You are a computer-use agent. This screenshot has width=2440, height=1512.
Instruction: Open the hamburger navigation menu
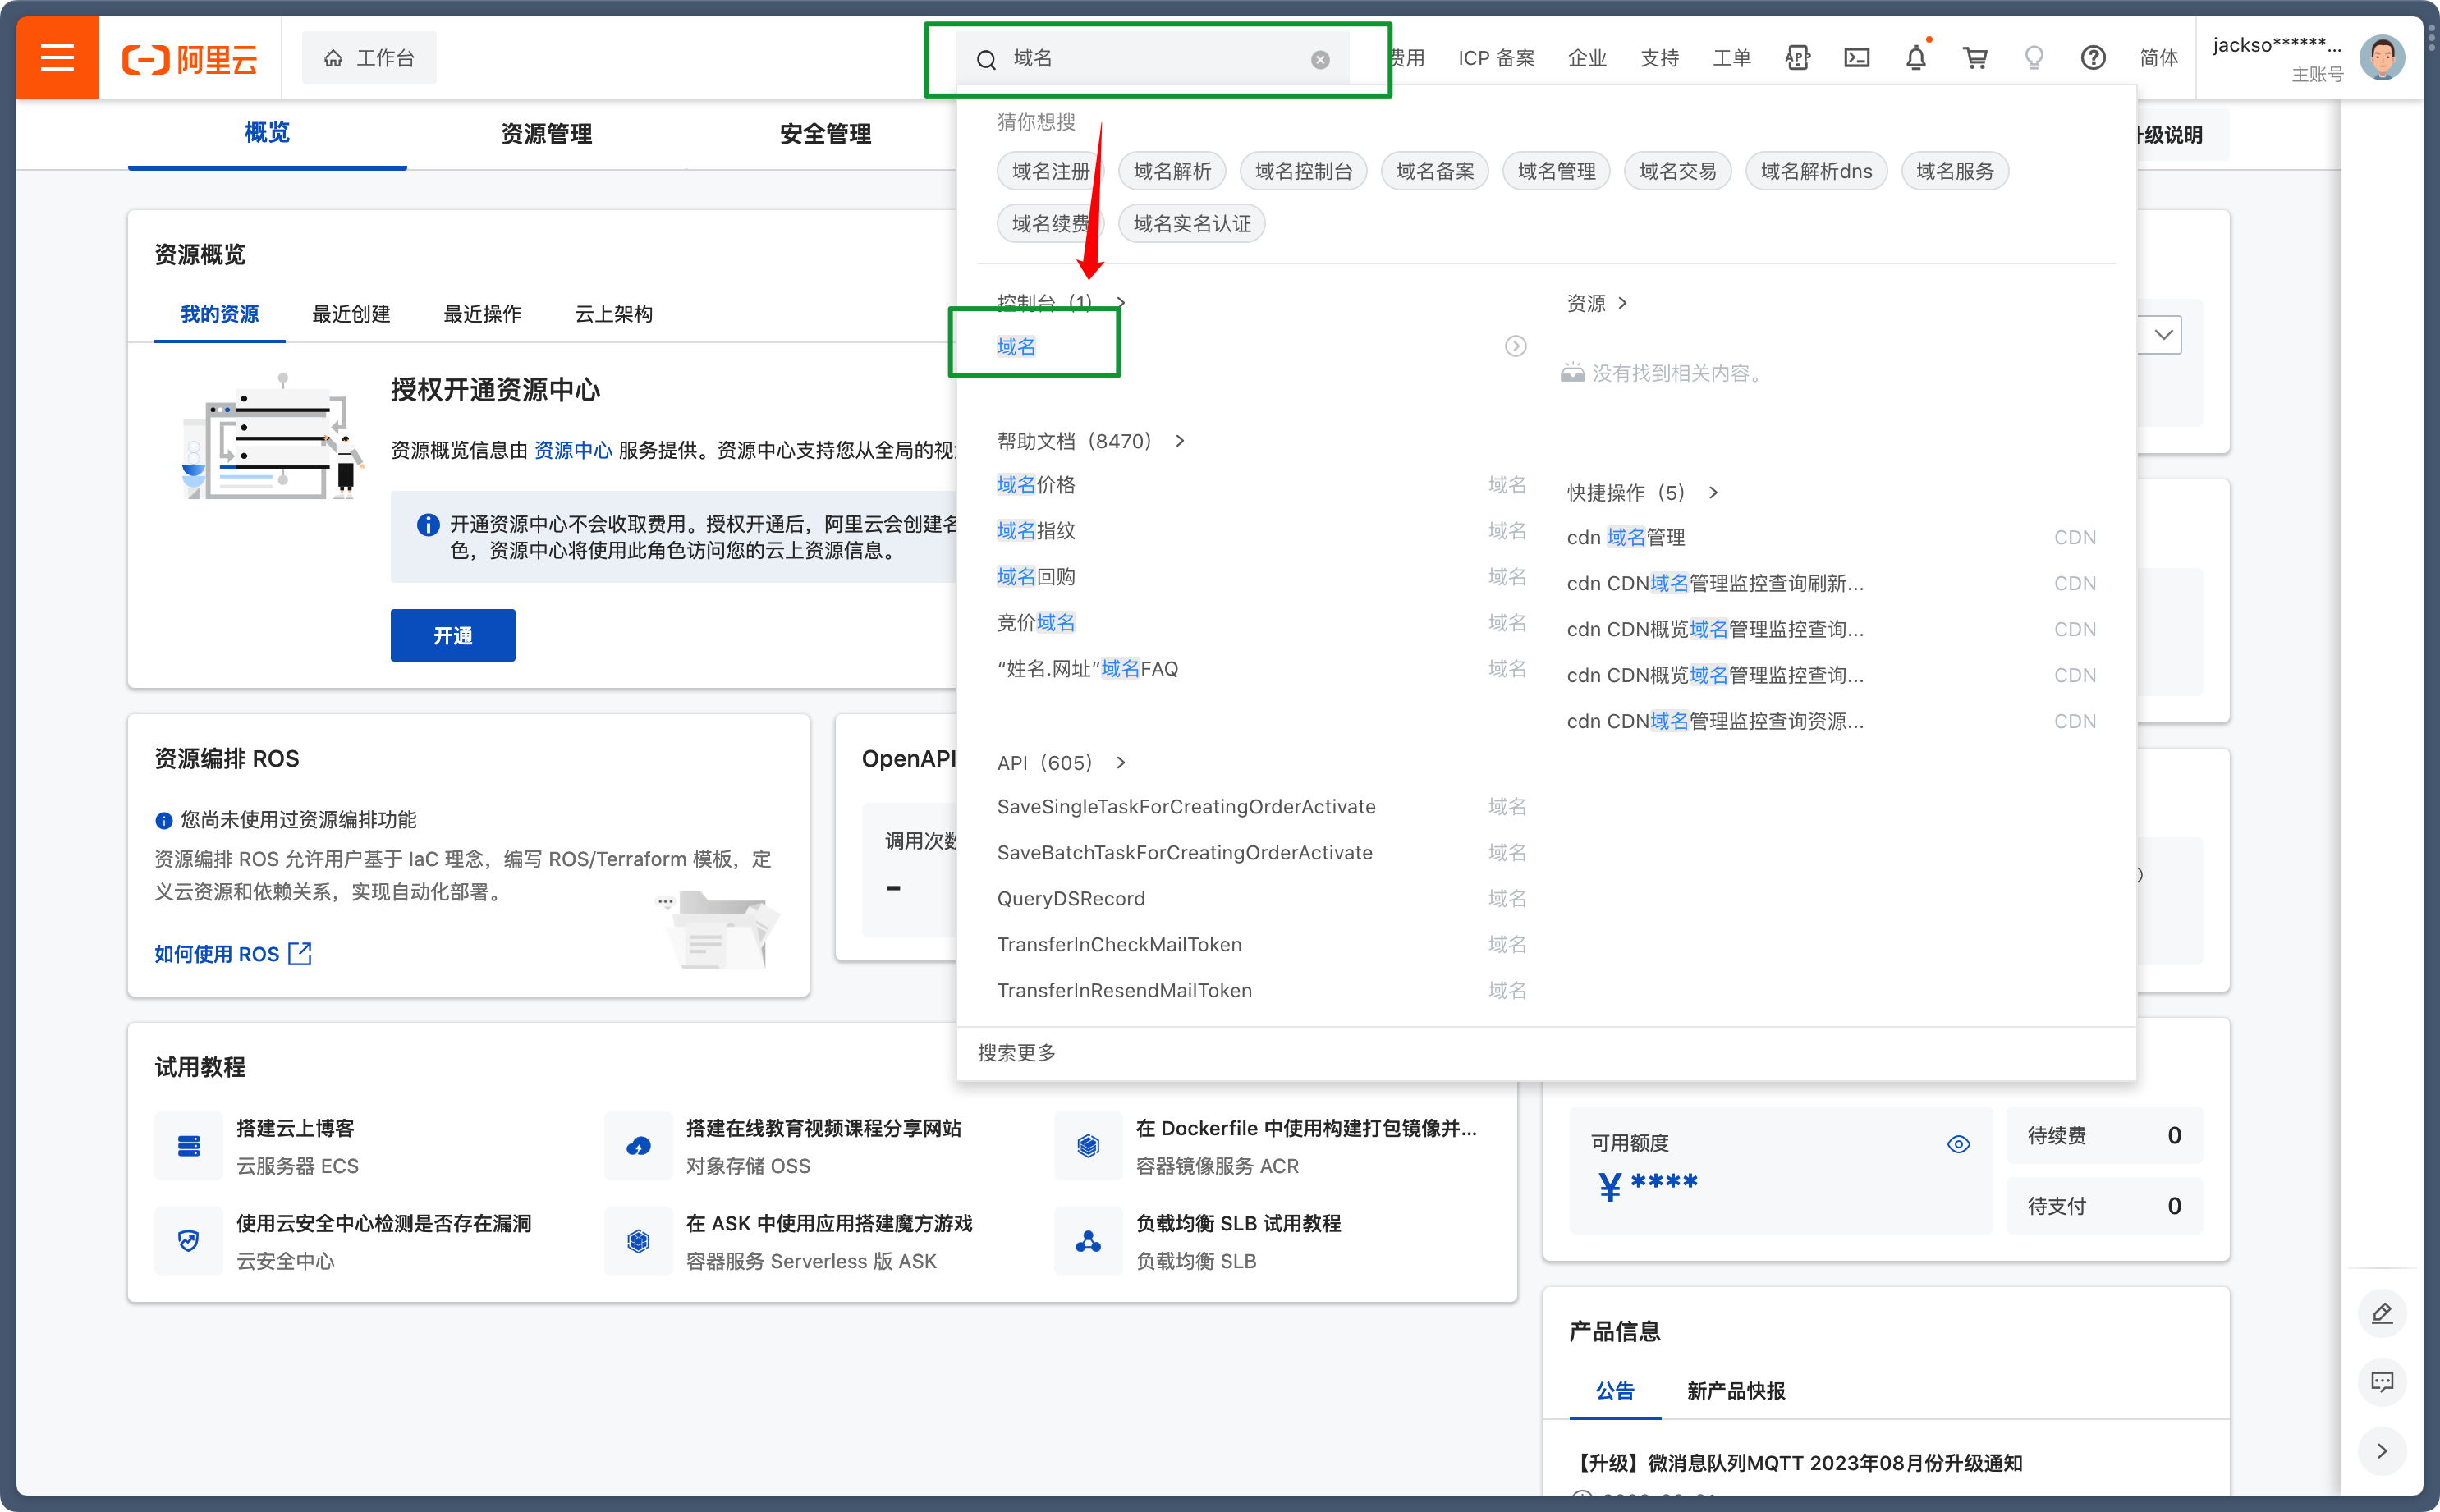tap(57, 58)
